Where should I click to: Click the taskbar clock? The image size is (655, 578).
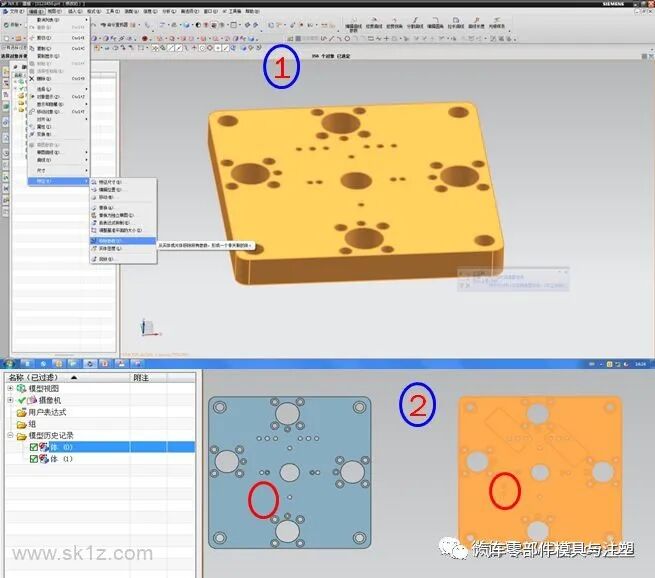click(640, 364)
